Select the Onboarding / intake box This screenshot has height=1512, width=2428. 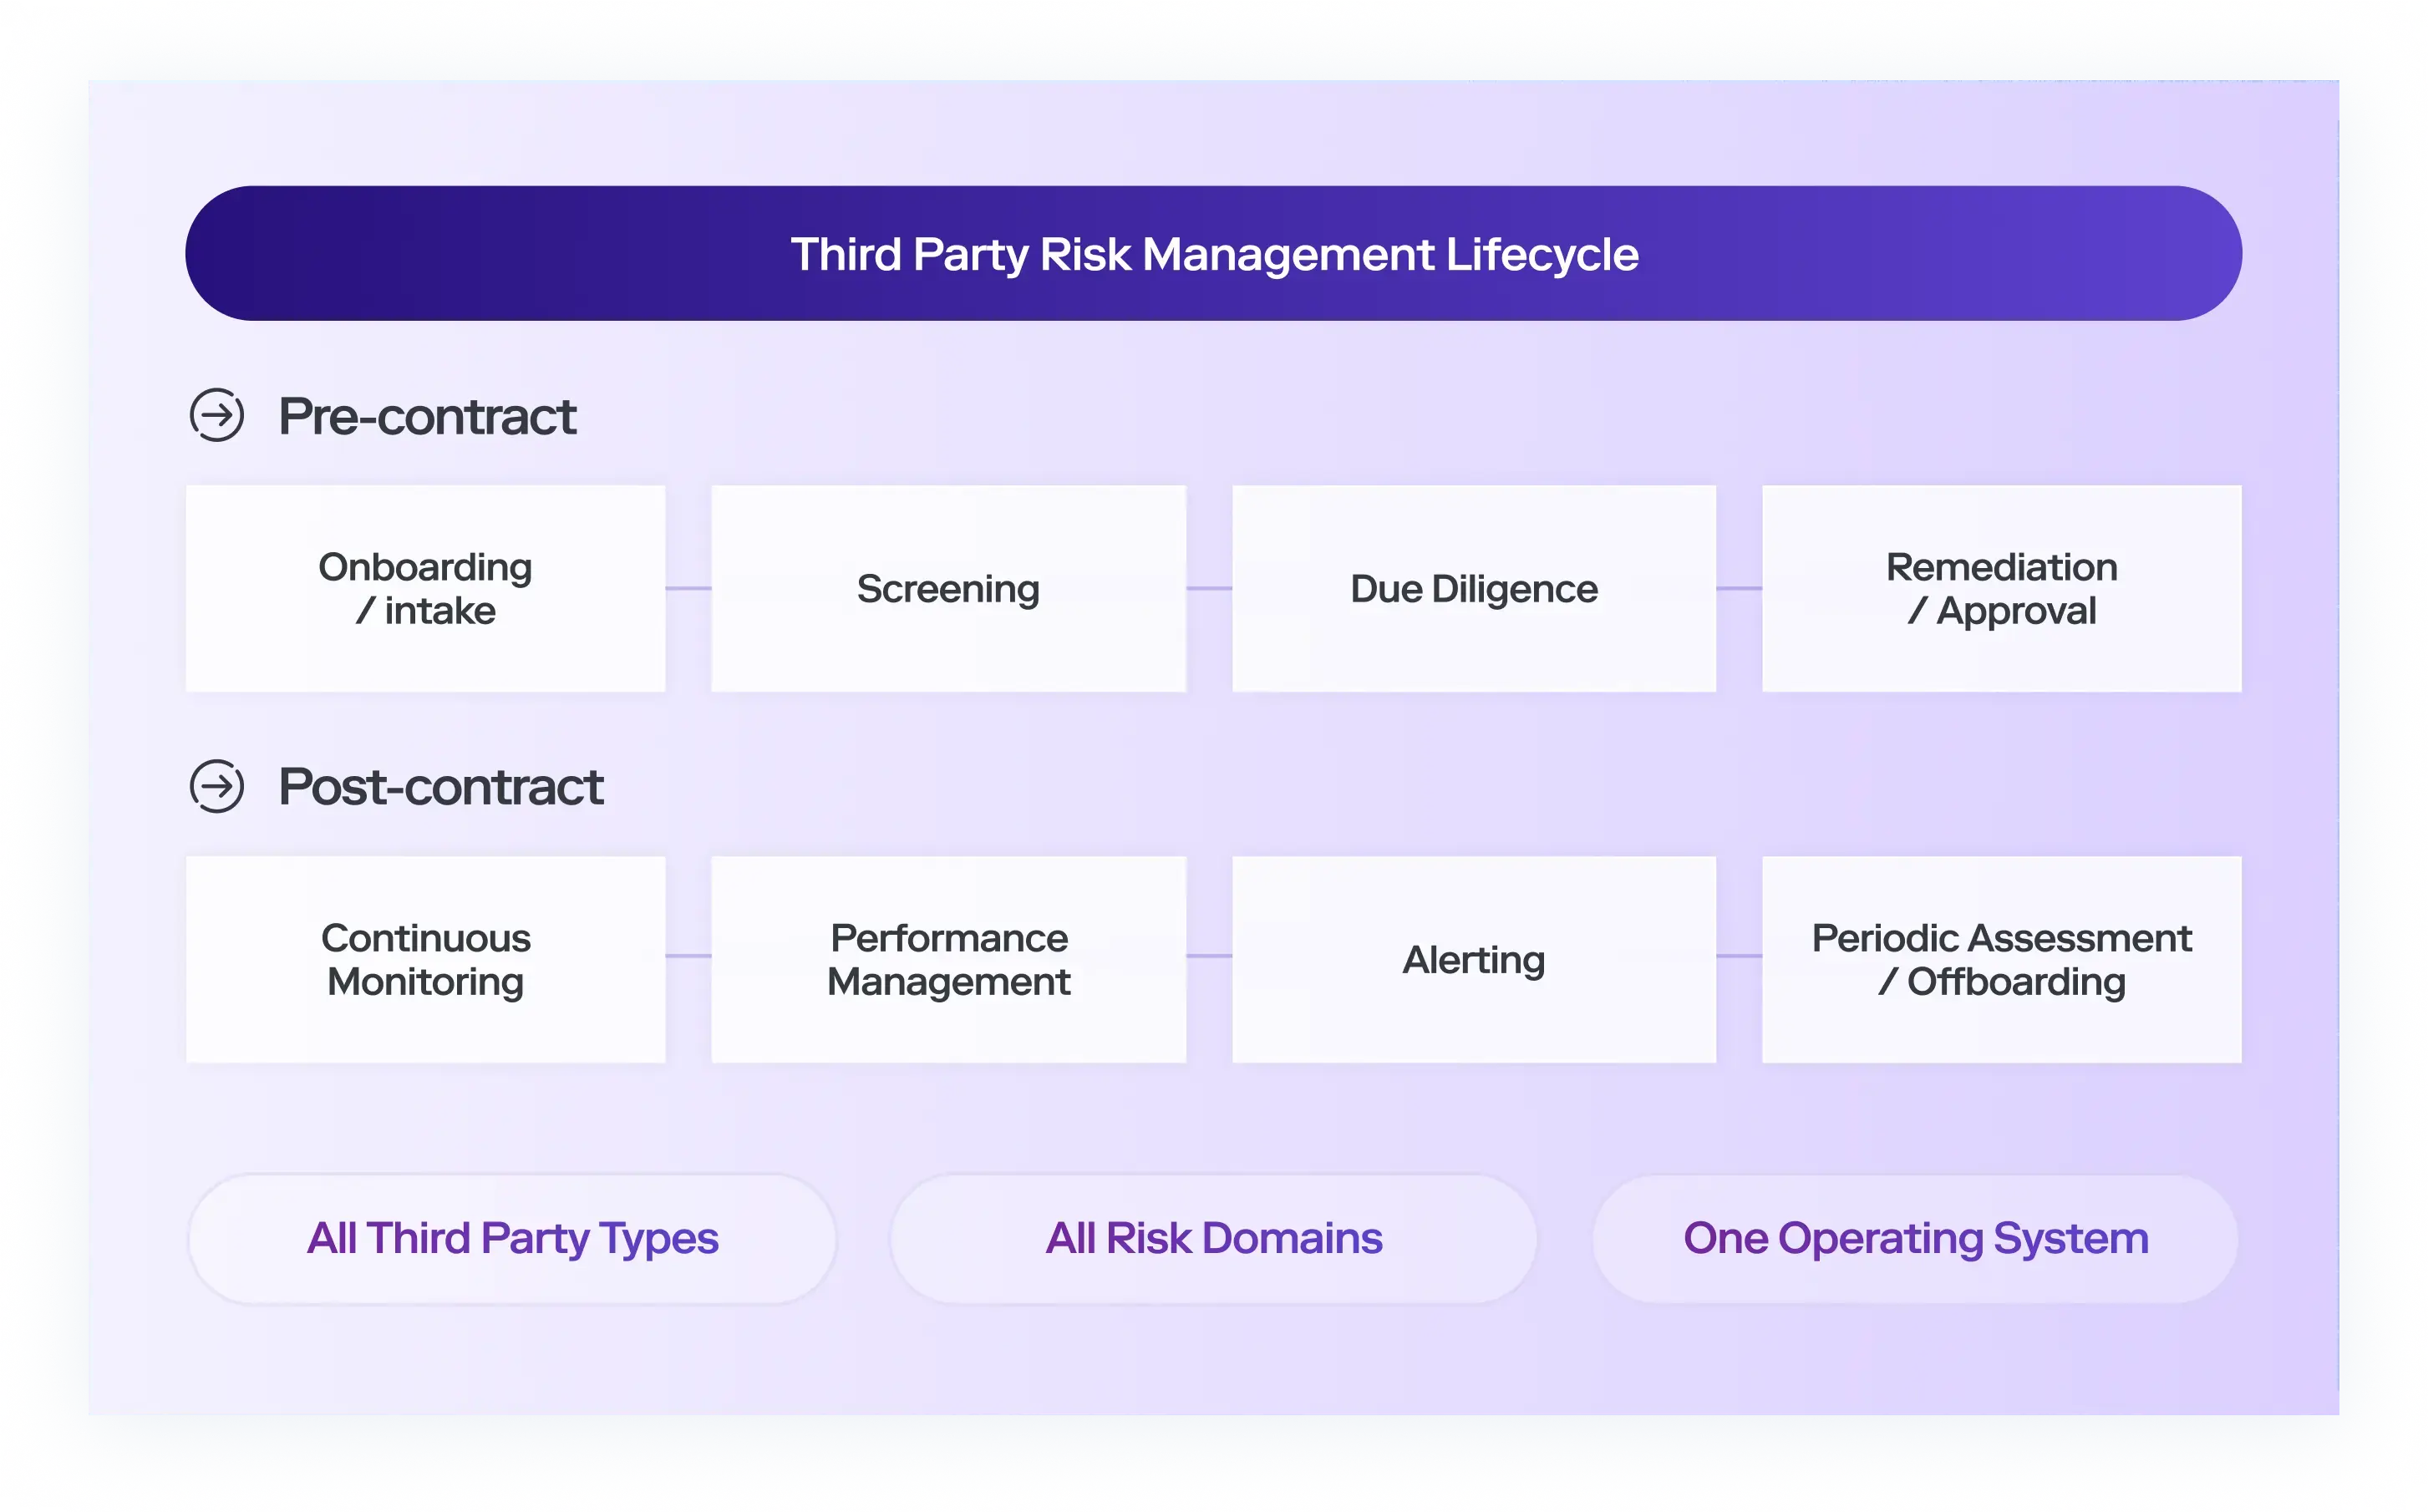425,588
